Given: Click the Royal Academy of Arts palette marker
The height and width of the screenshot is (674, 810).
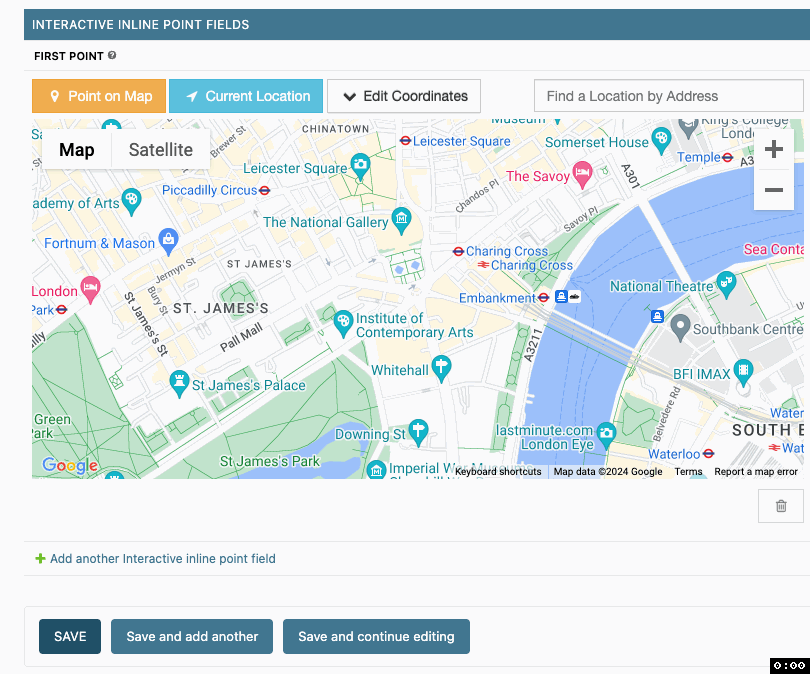Looking at the screenshot, I should tap(131, 201).
